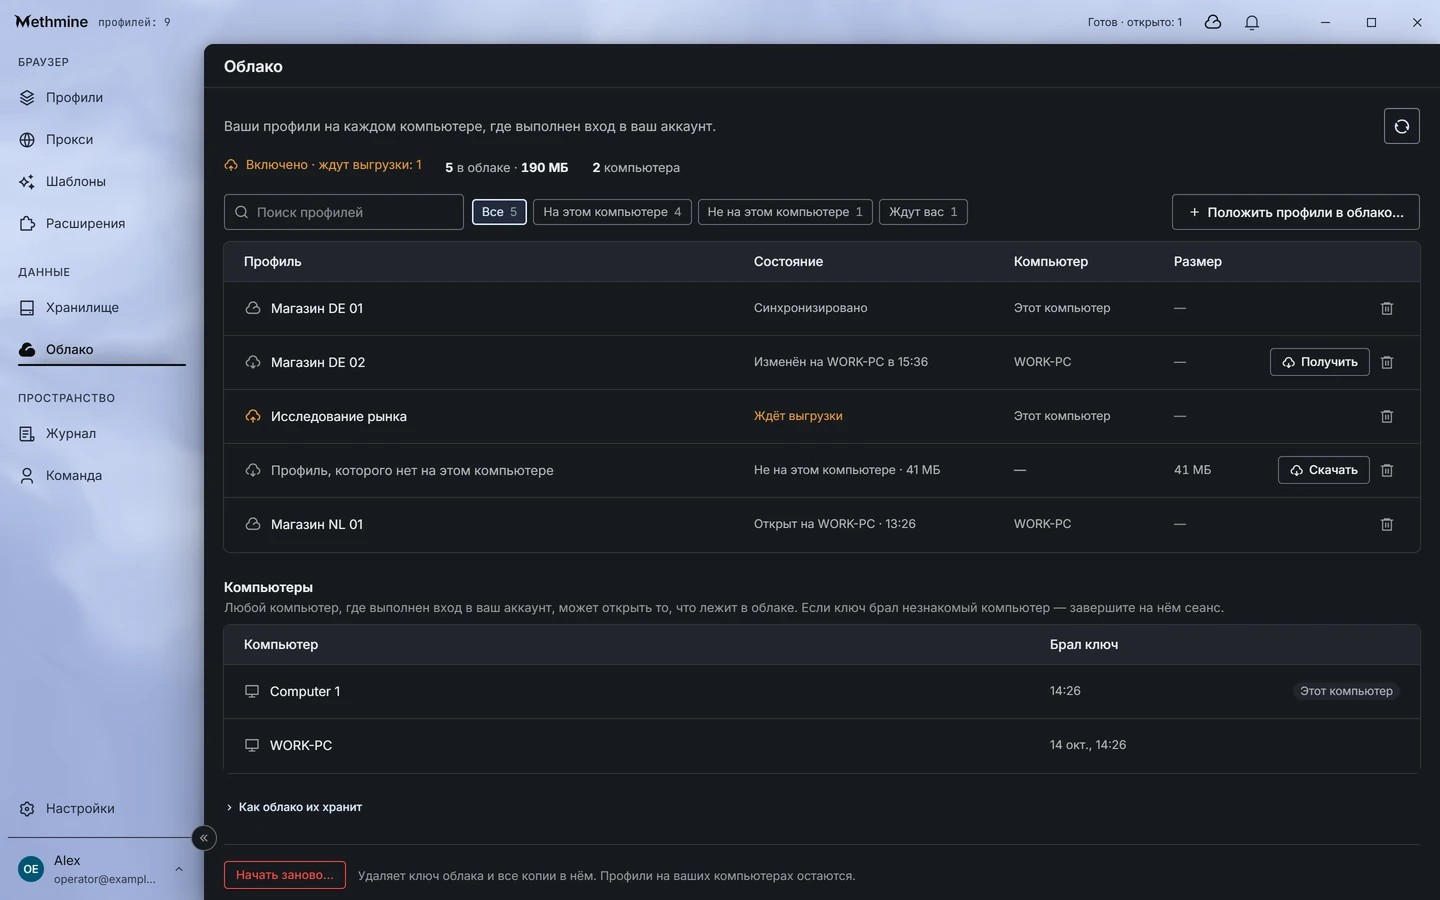The height and width of the screenshot is (900, 1440).
Task: Collapse the sidebar with the double-chevron button
Action: click(x=204, y=838)
